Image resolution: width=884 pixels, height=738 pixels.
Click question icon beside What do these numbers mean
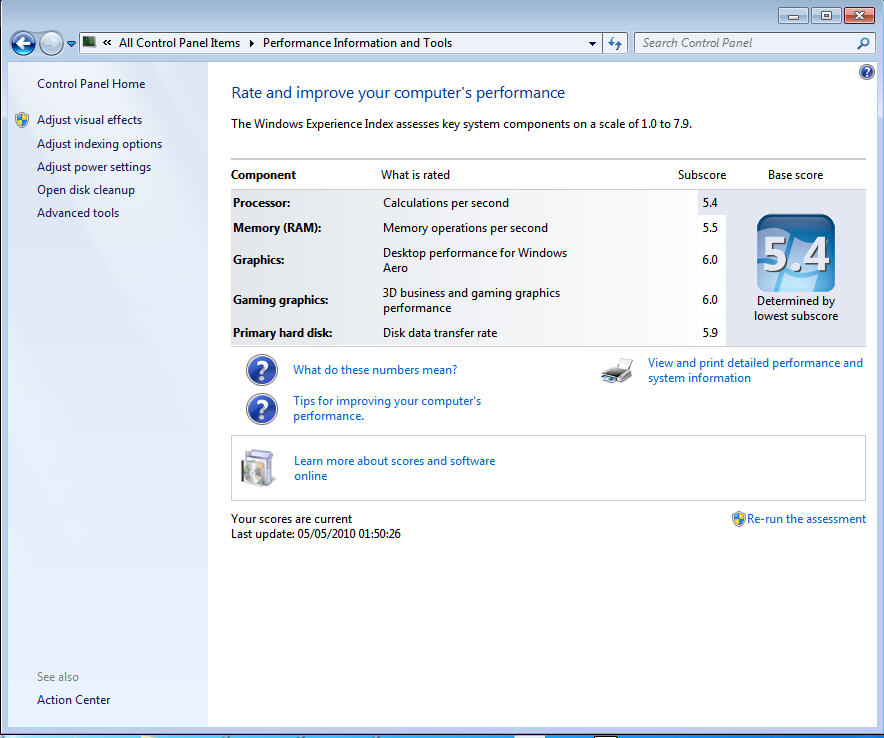pos(262,370)
